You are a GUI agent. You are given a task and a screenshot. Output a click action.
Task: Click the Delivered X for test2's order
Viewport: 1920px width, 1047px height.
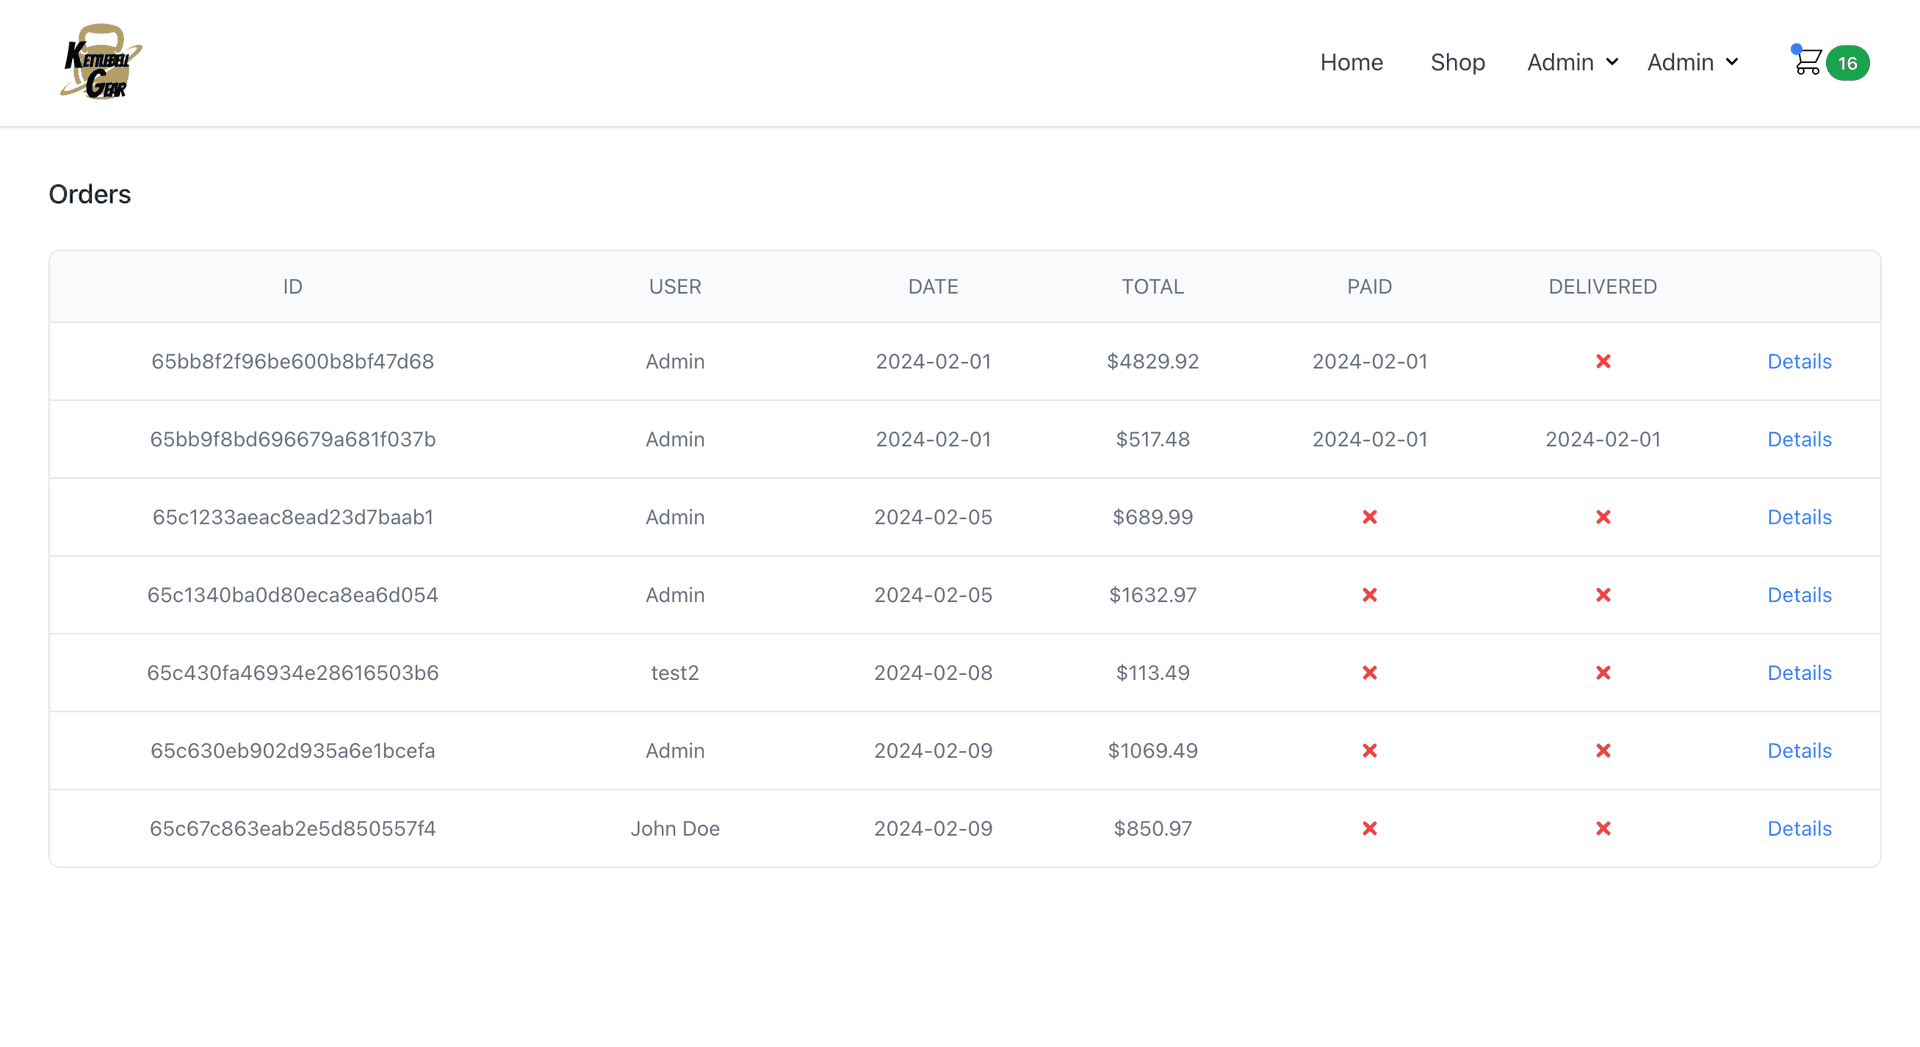pyautogui.click(x=1603, y=673)
